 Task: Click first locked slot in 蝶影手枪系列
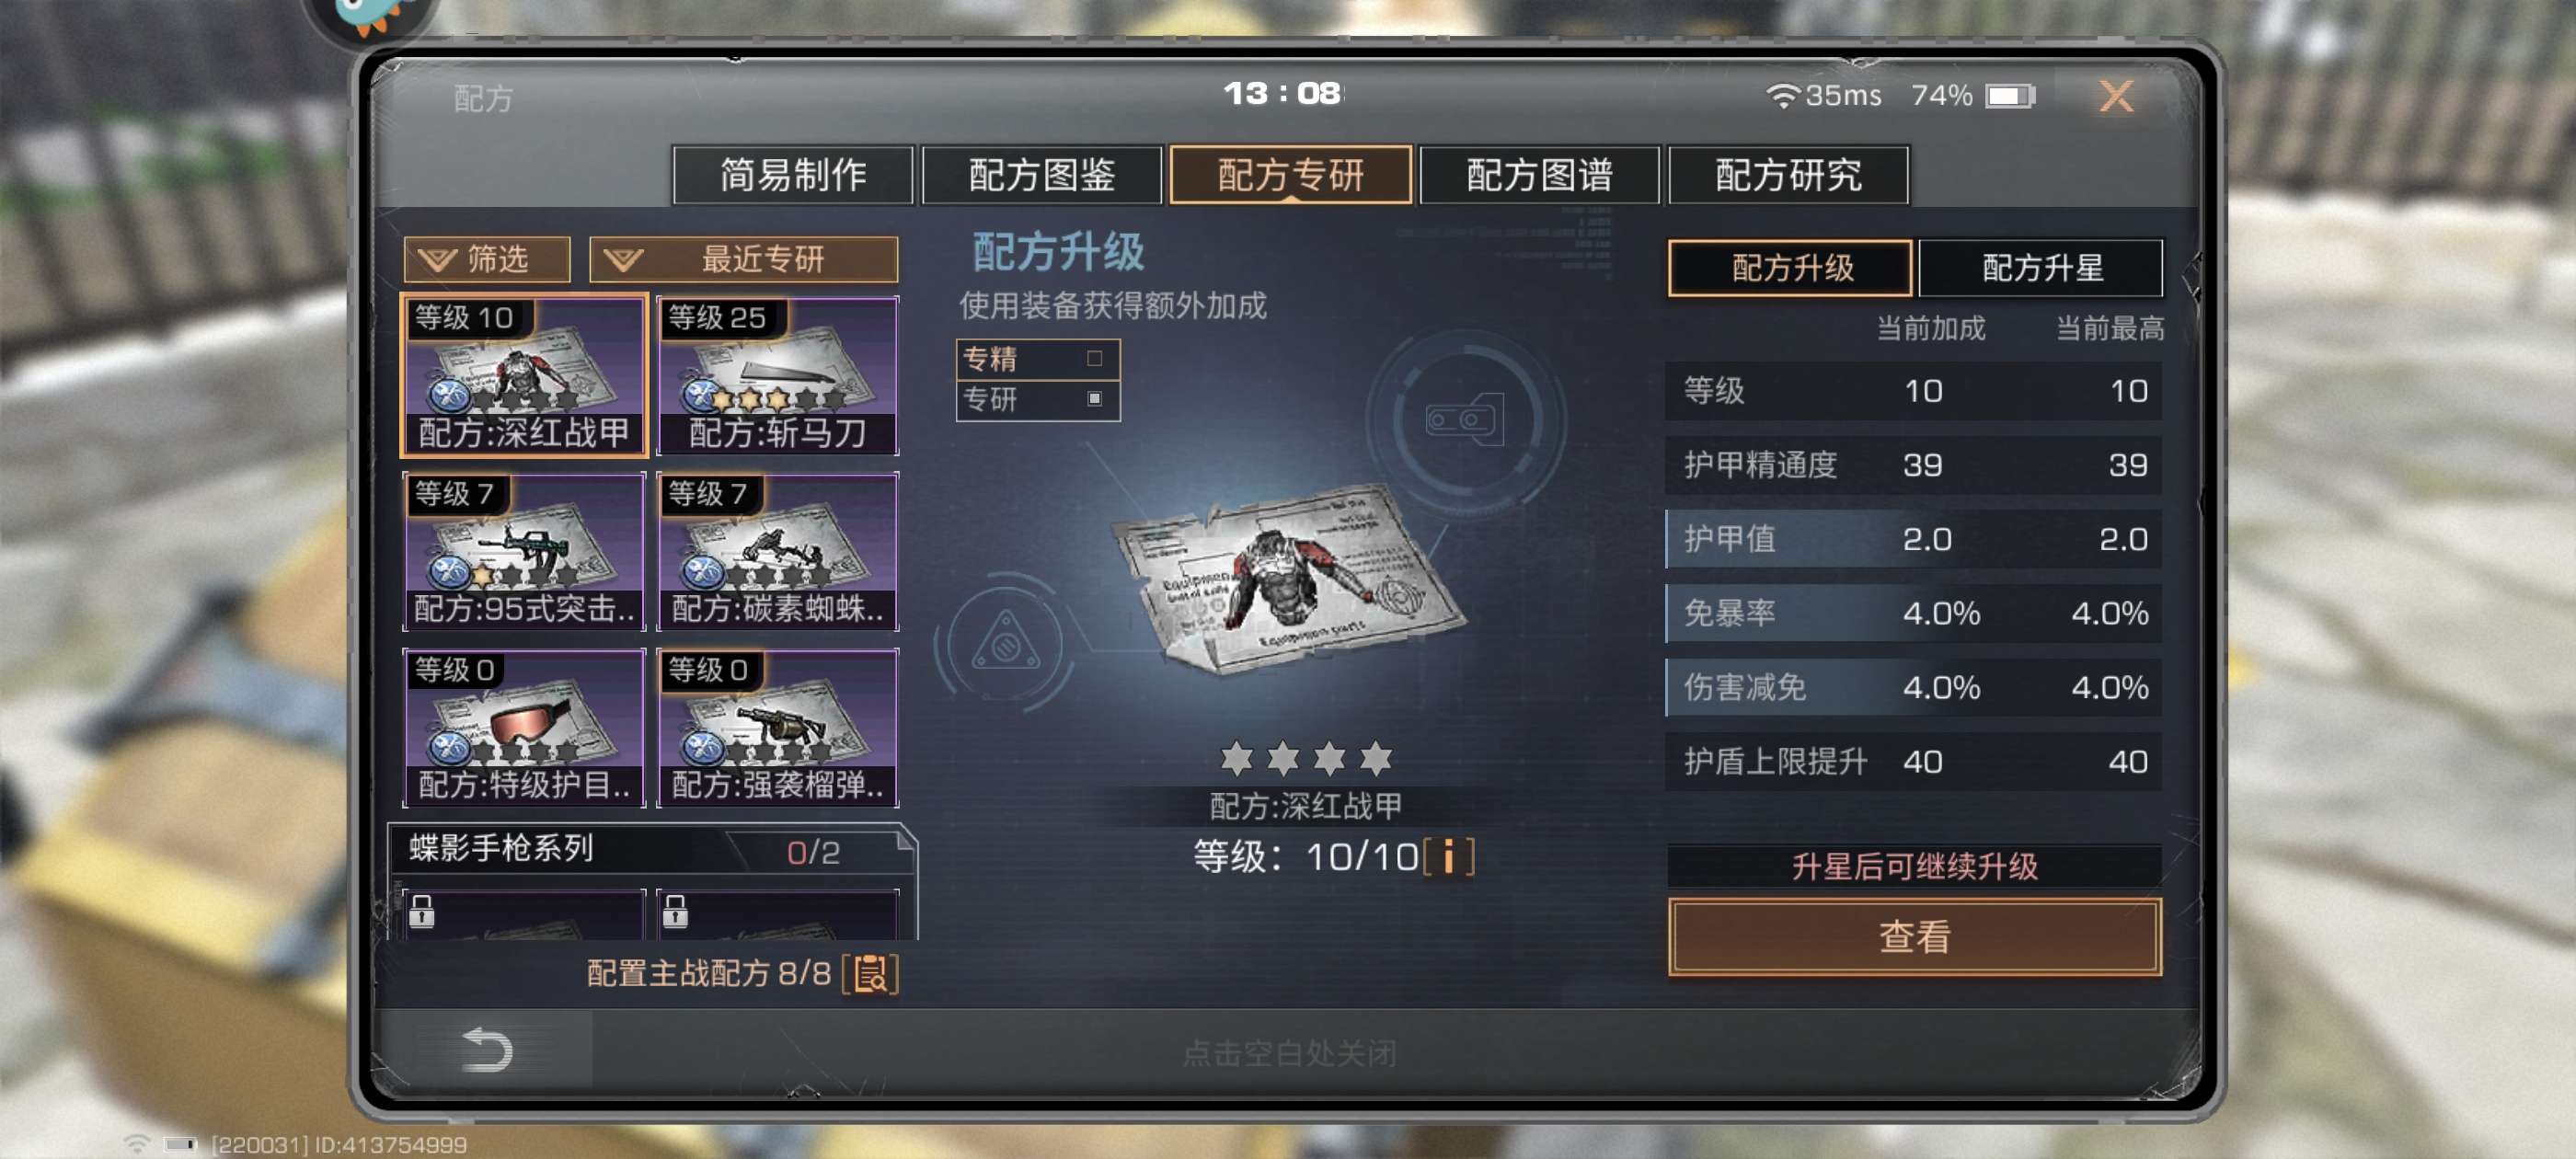pyautogui.click(x=524, y=914)
